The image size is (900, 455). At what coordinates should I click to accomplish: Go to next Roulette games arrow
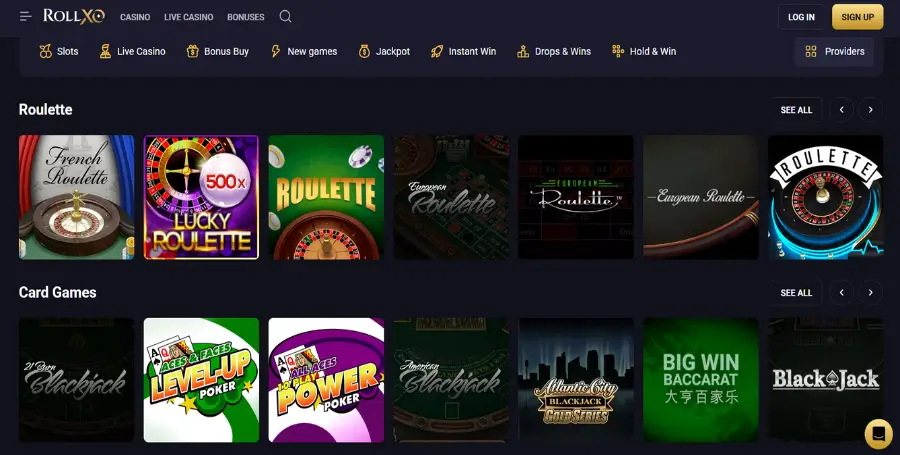click(870, 110)
